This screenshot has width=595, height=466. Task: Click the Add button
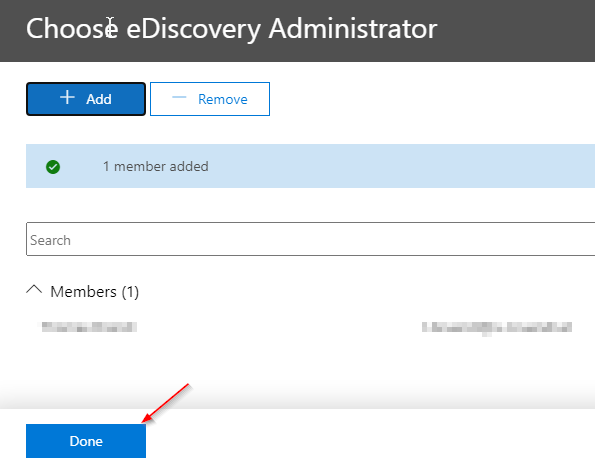tap(86, 99)
